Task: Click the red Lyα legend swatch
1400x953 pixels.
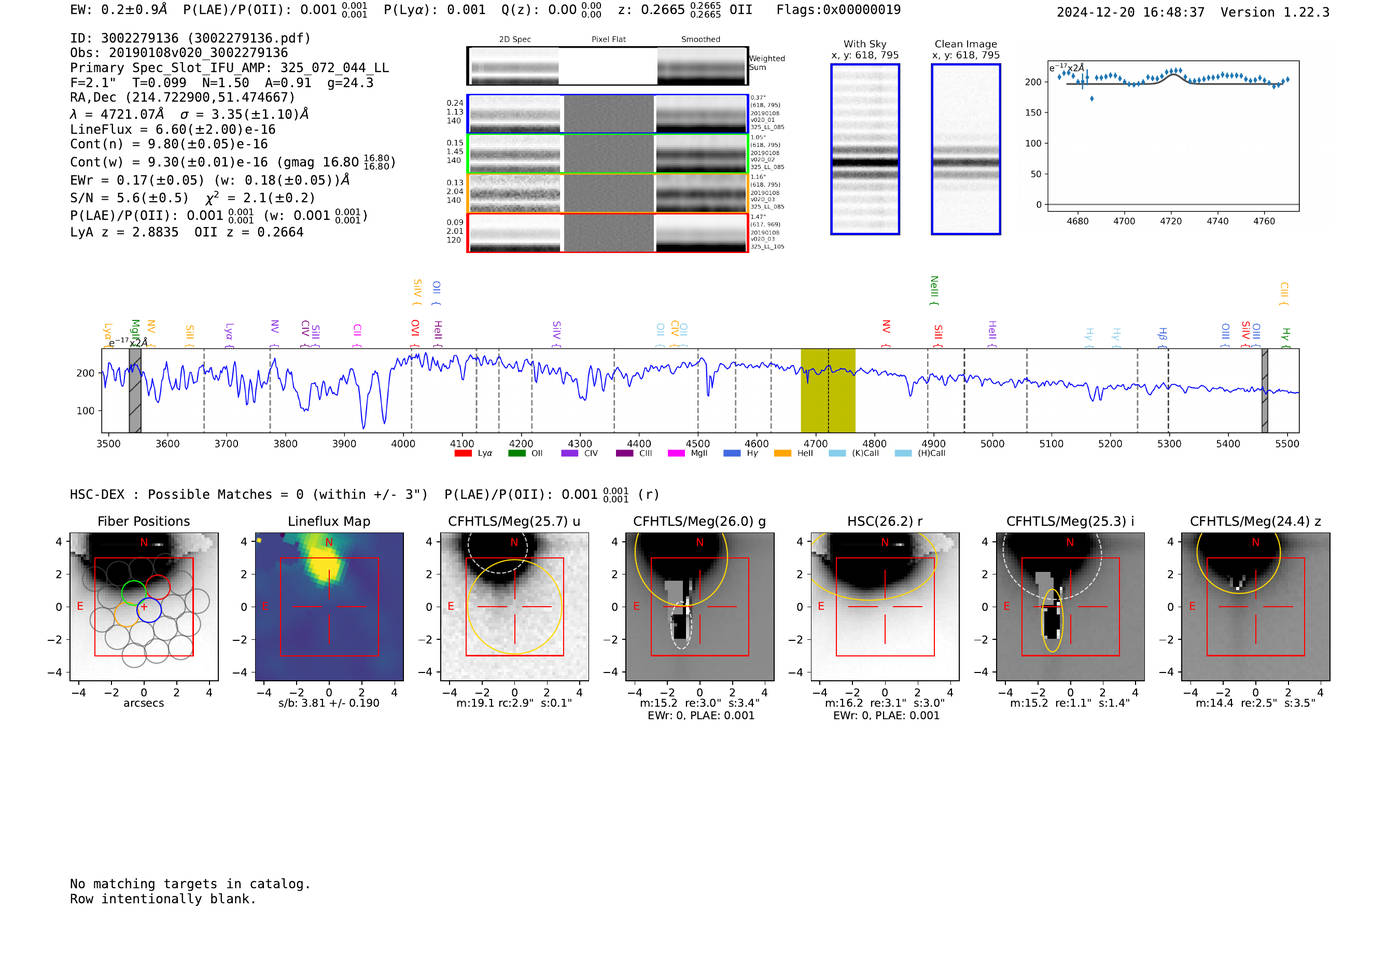Action: coord(463,453)
